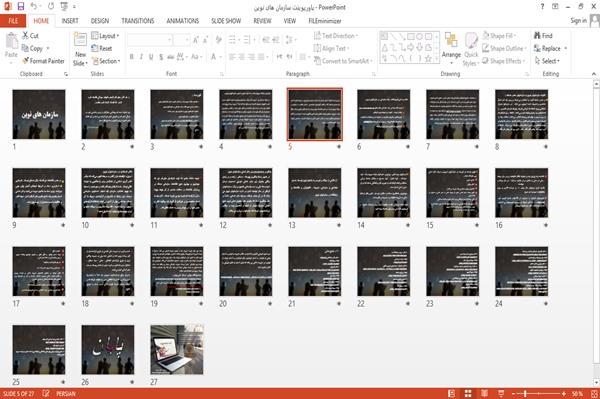Open the FILEminimizer tab
600x399 pixels.
325,21
